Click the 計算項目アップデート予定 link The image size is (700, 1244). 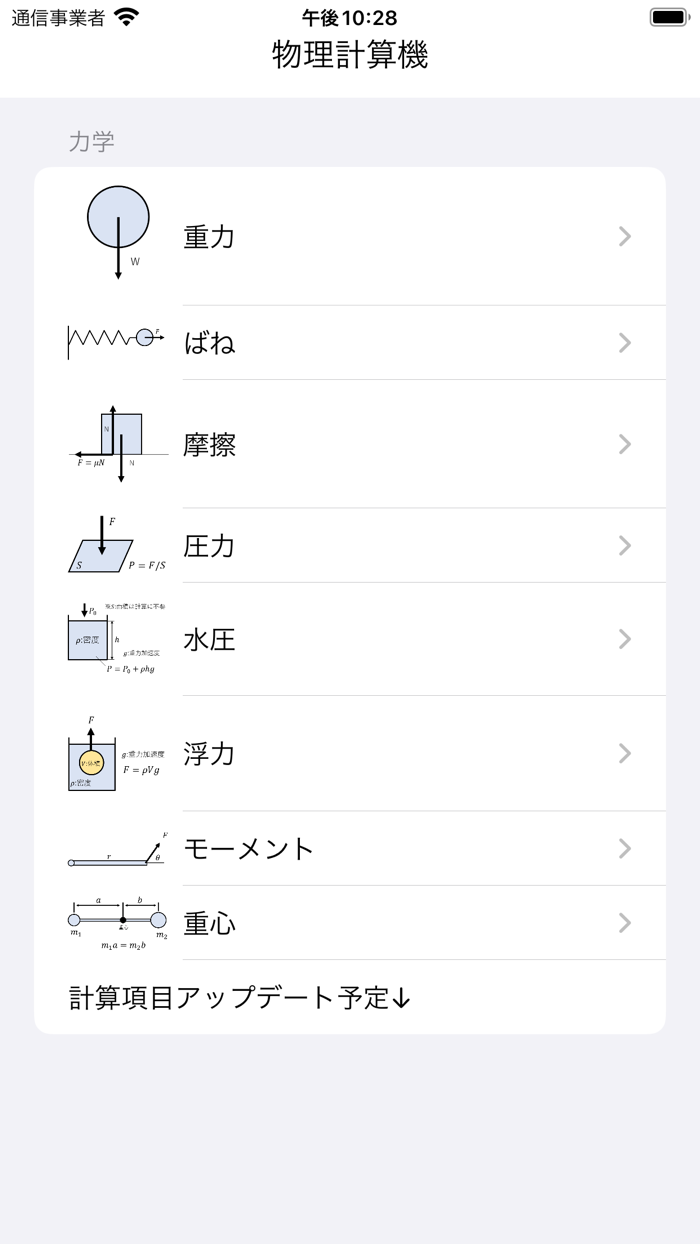pos(241,998)
